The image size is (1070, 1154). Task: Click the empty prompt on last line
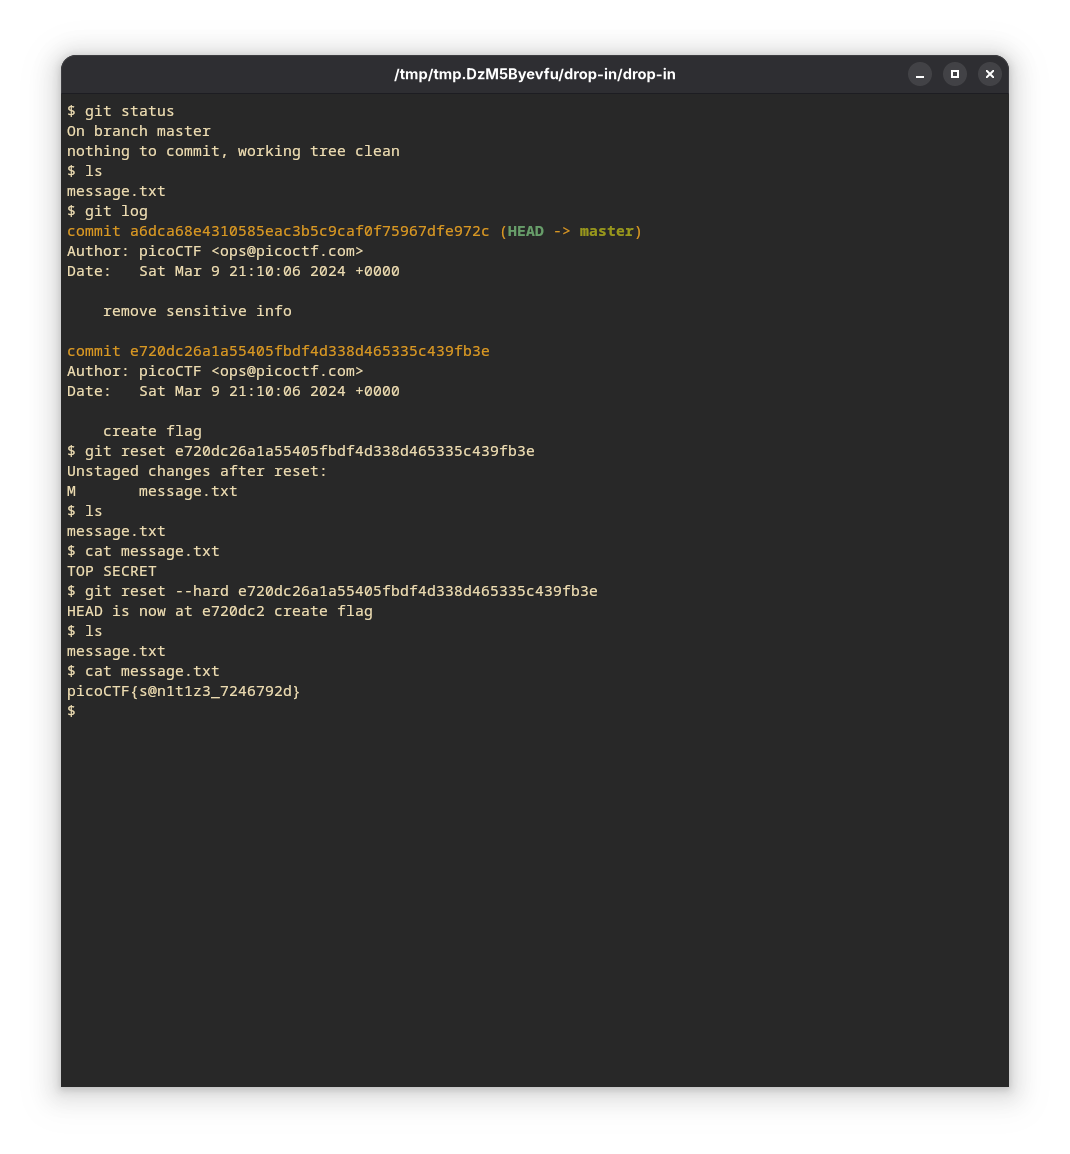pos(71,711)
